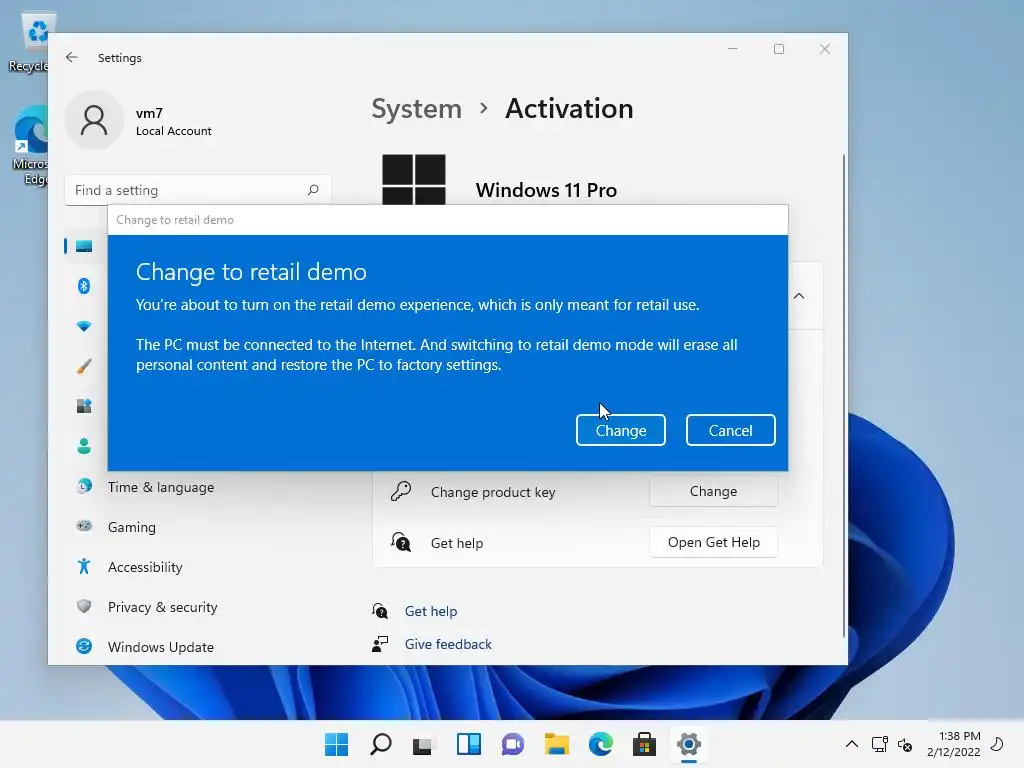Click the search magnifier in Find a setting
This screenshot has height=768, width=1024.
point(313,190)
